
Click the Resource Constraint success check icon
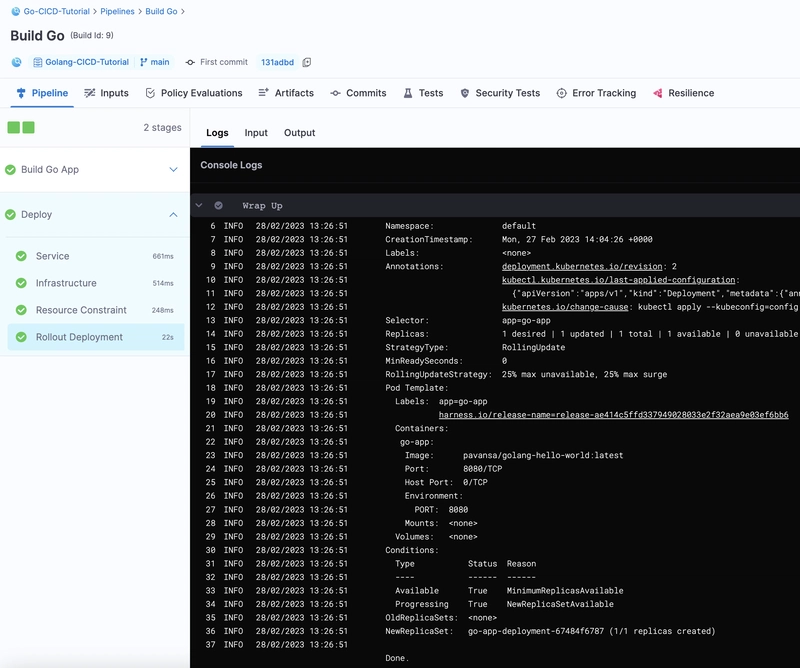(21, 310)
